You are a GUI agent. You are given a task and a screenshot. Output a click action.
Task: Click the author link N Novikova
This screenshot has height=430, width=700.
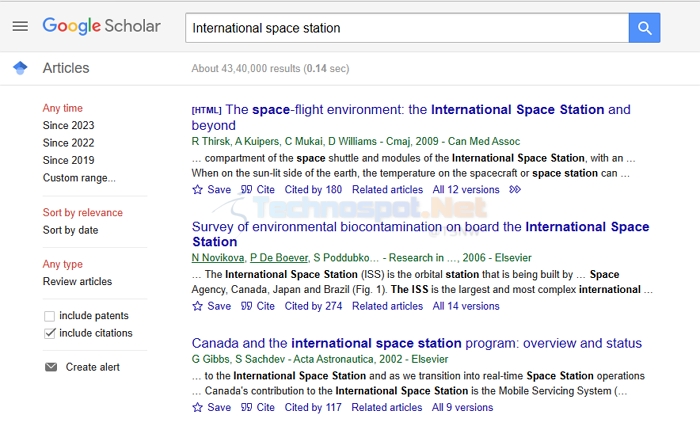[x=218, y=258]
